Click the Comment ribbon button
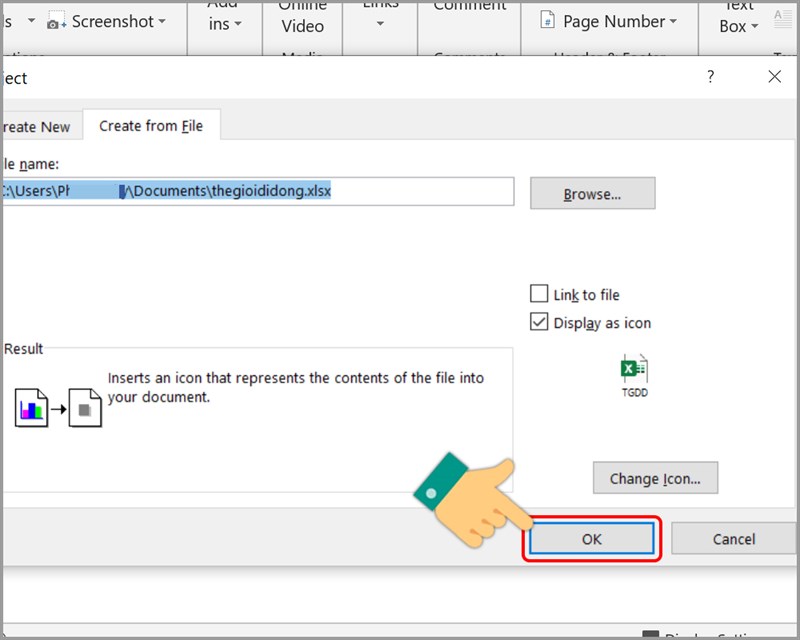This screenshot has height=640, width=800. point(470,6)
